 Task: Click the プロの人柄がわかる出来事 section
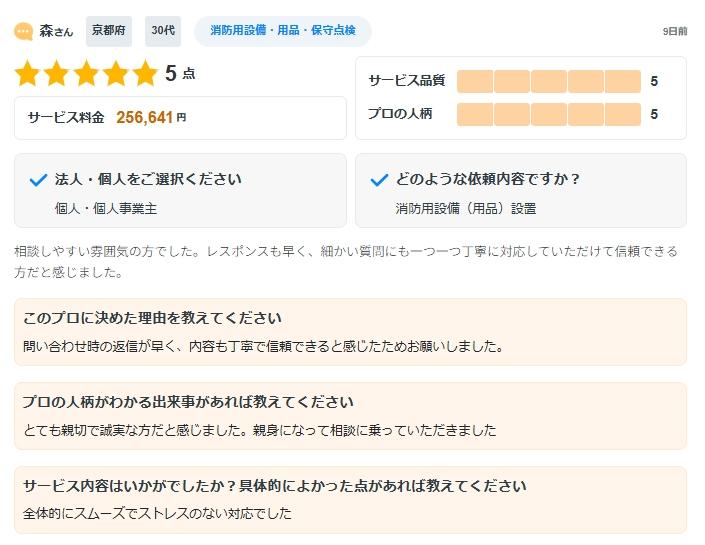(x=350, y=416)
